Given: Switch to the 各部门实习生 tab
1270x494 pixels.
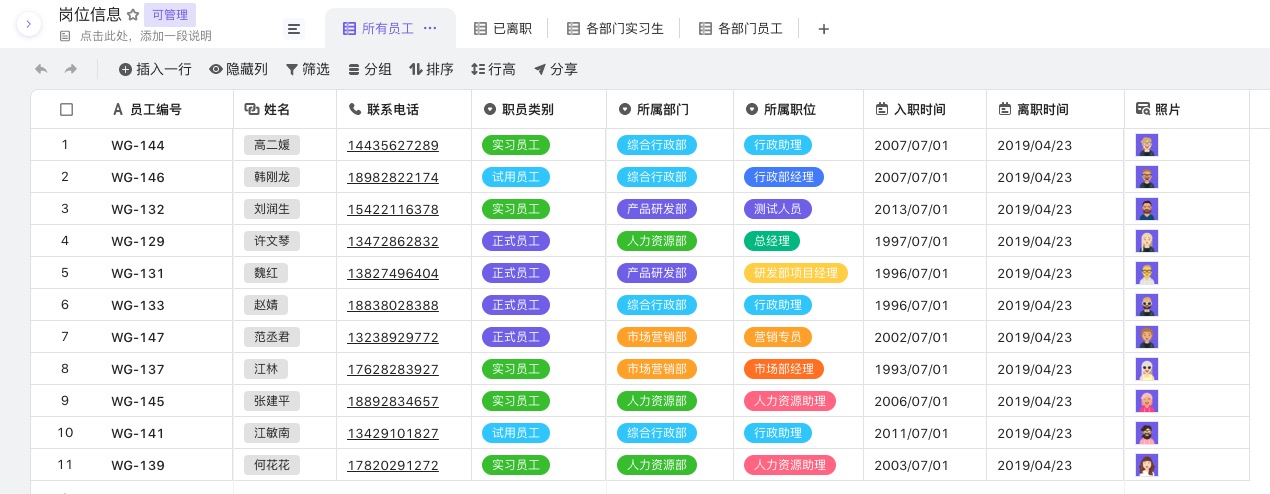Looking at the screenshot, I should pyautogui.click(x=615, y=29).
